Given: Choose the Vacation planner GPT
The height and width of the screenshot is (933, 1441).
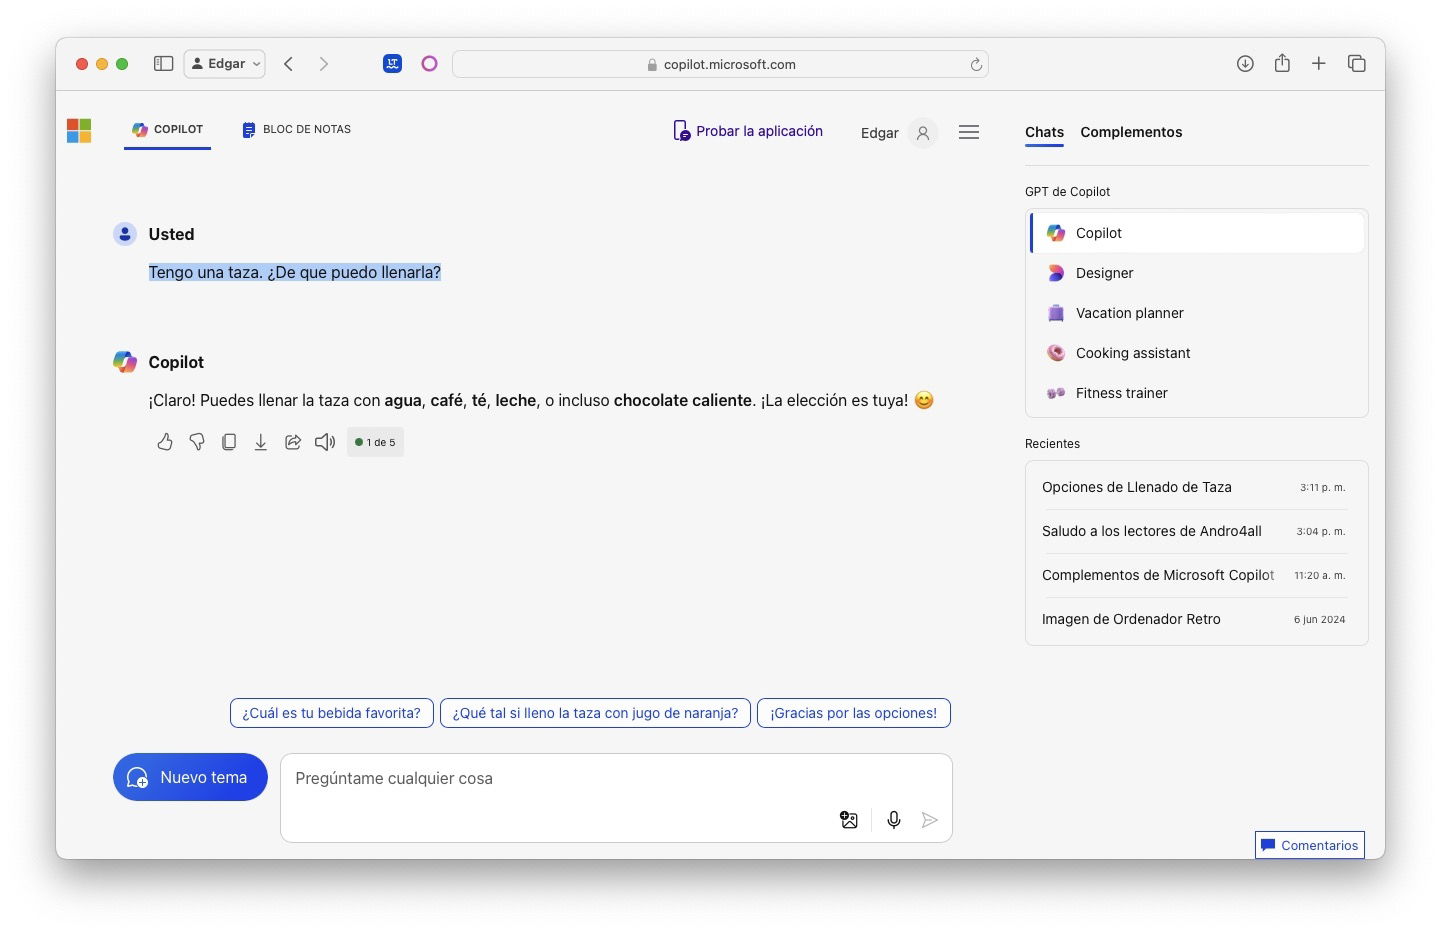Looking at the screenshot, I should (x=1197, y=313).
